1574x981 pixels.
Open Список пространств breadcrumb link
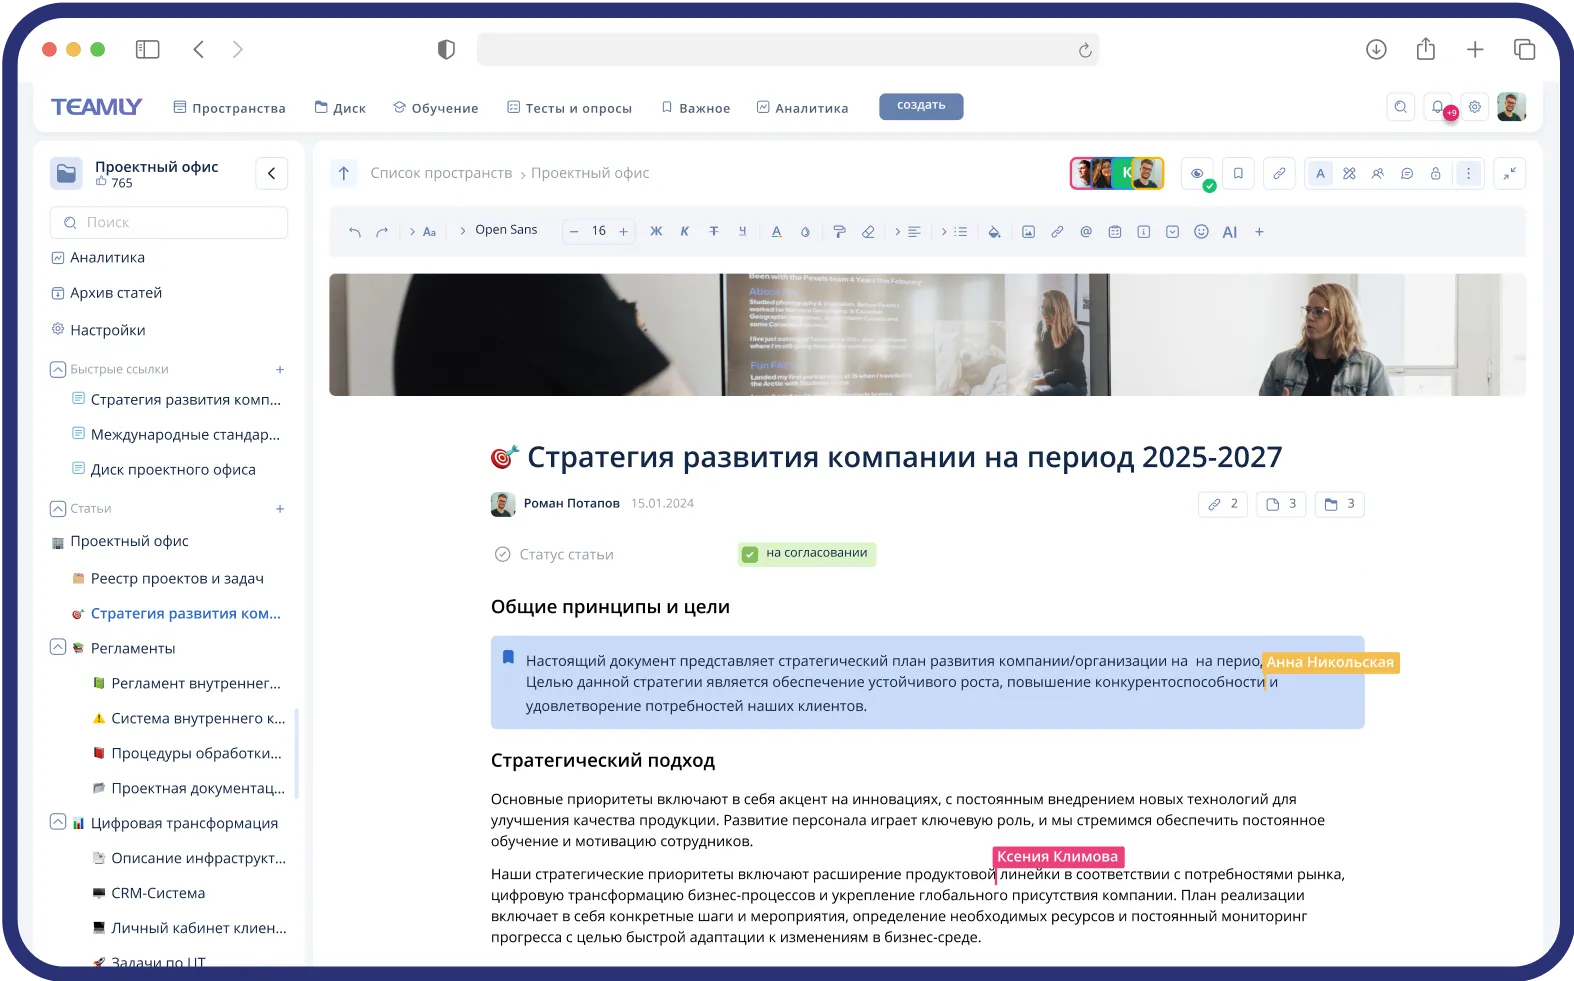tap(441, 174)
